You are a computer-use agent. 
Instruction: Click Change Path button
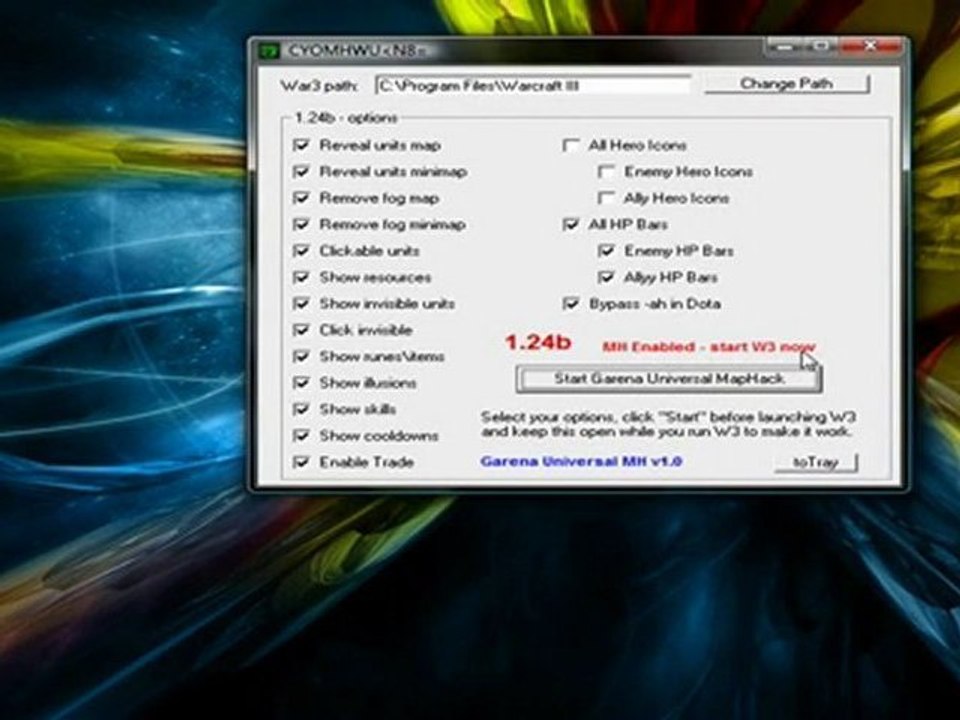pyautogui.click(x=787, y=83)
